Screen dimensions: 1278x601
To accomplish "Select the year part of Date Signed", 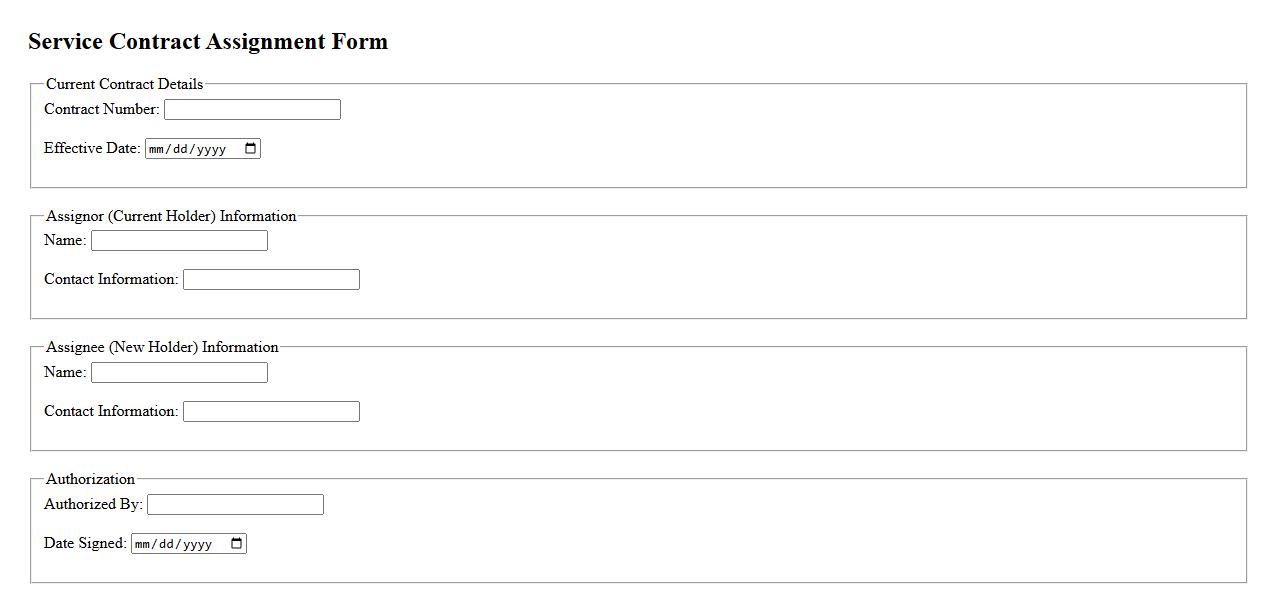I will (x=196, y=545).
